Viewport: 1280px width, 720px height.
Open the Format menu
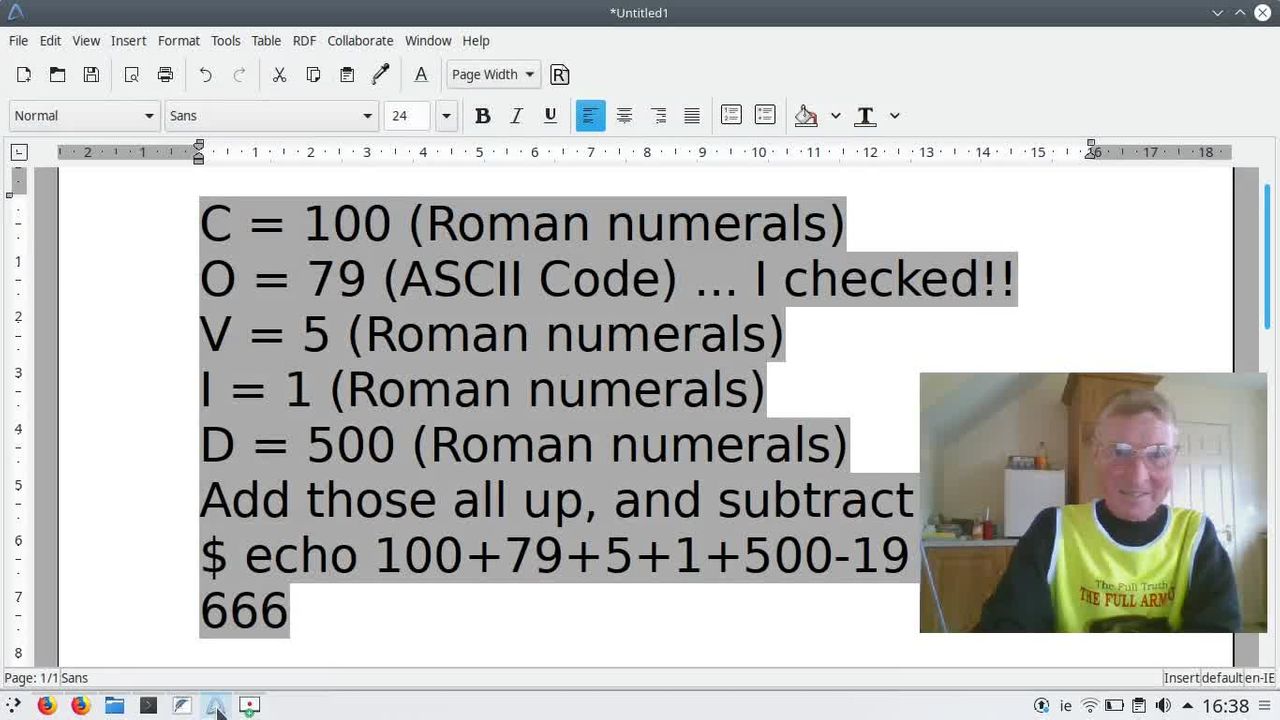coord(178,41)
